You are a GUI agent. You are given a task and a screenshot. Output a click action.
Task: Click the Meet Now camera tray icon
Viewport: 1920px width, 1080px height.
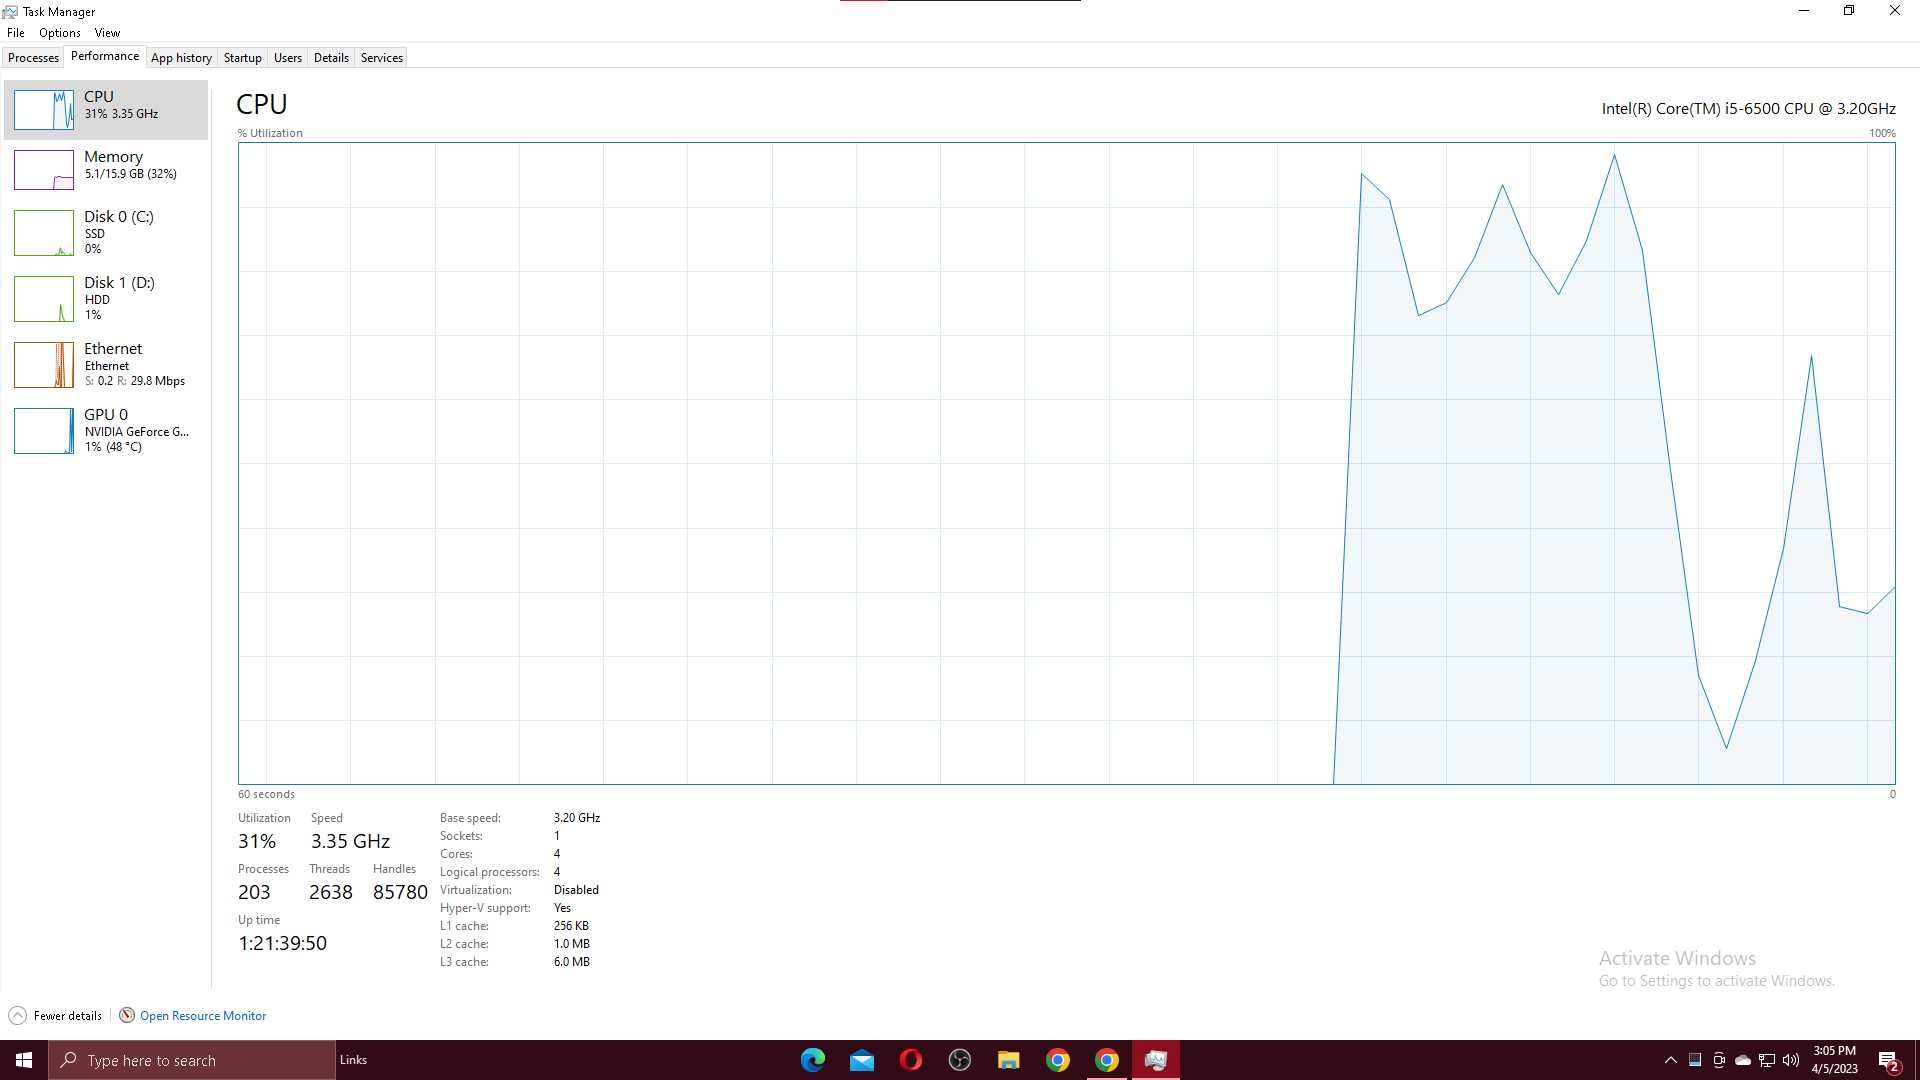1719,1060
